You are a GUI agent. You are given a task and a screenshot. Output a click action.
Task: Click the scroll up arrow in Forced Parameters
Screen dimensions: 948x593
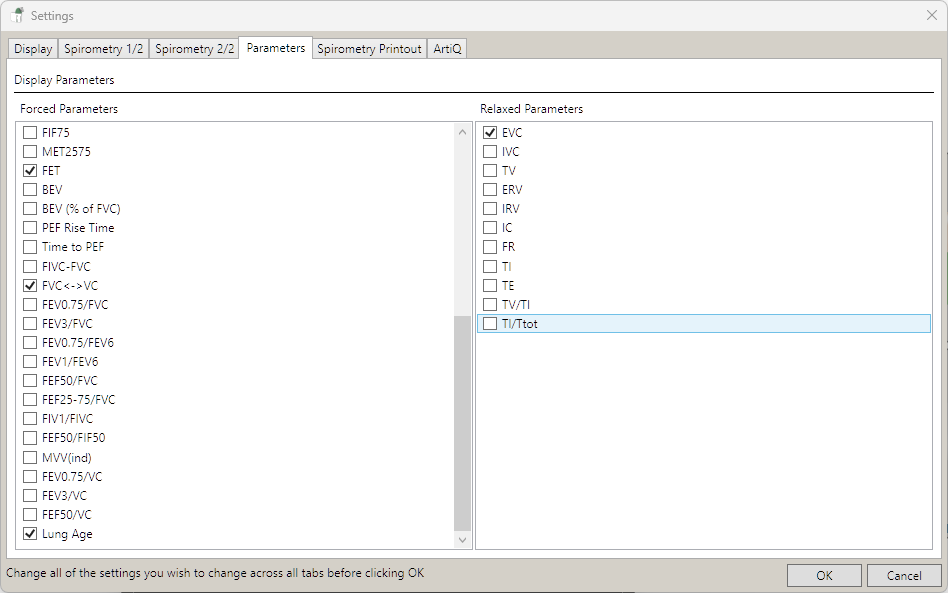[x=462, y=132]
